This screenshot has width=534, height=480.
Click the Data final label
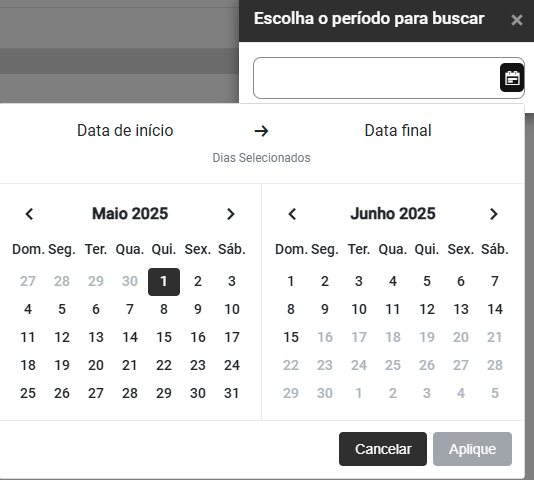click(x=398, y=130)
